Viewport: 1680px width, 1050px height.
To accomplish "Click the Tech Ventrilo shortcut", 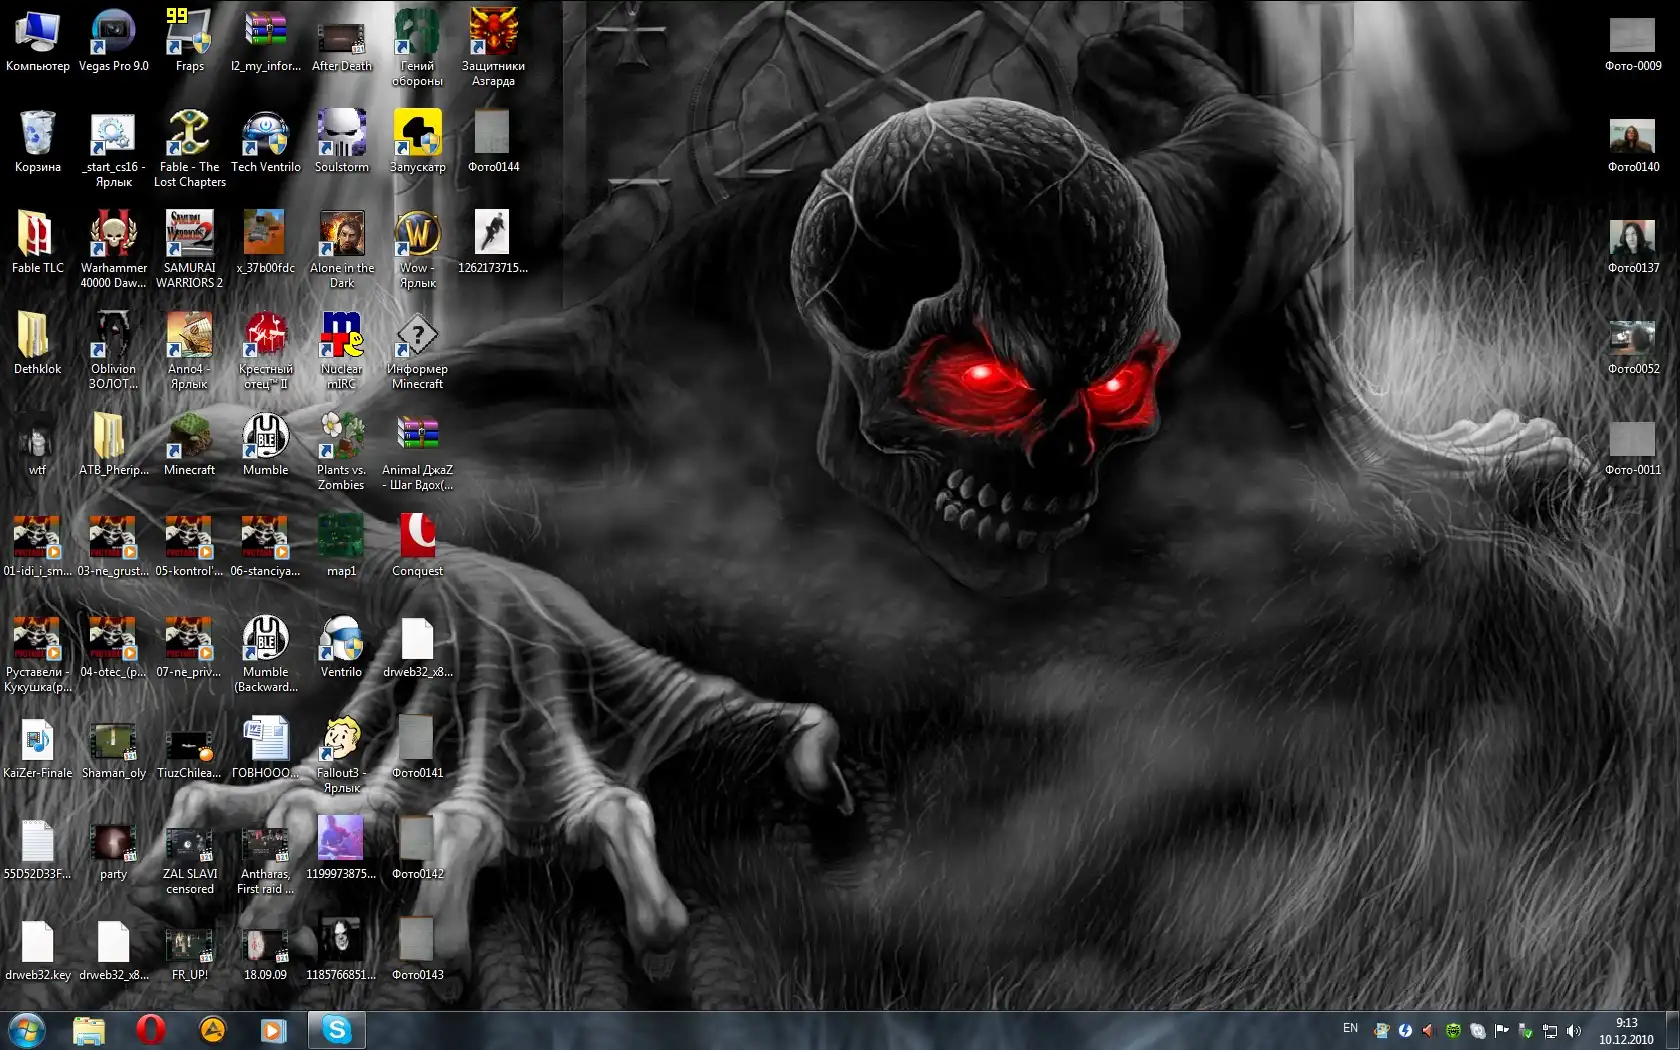I will (x=265, y=135).
